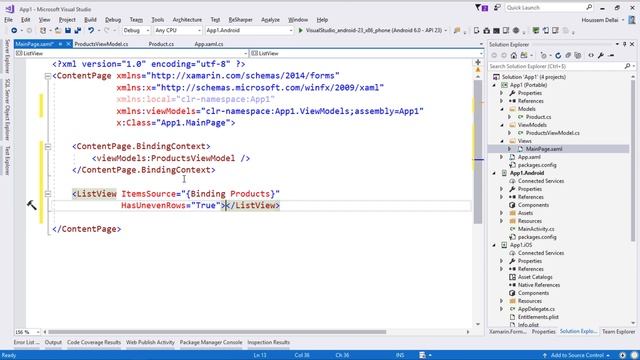Toggle pin on MainPage.xaml tab

click(60, 44)
